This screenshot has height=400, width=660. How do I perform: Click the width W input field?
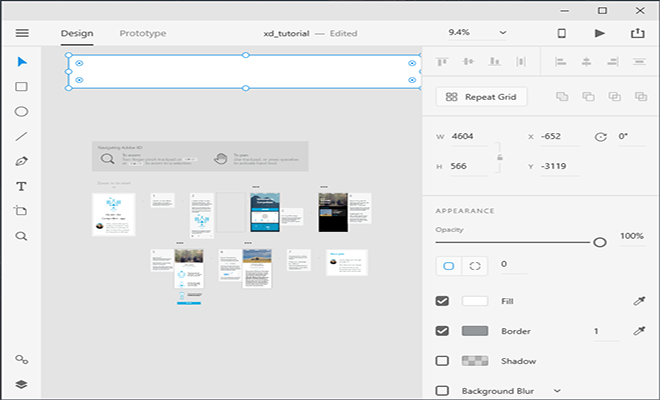click(470, 136)
